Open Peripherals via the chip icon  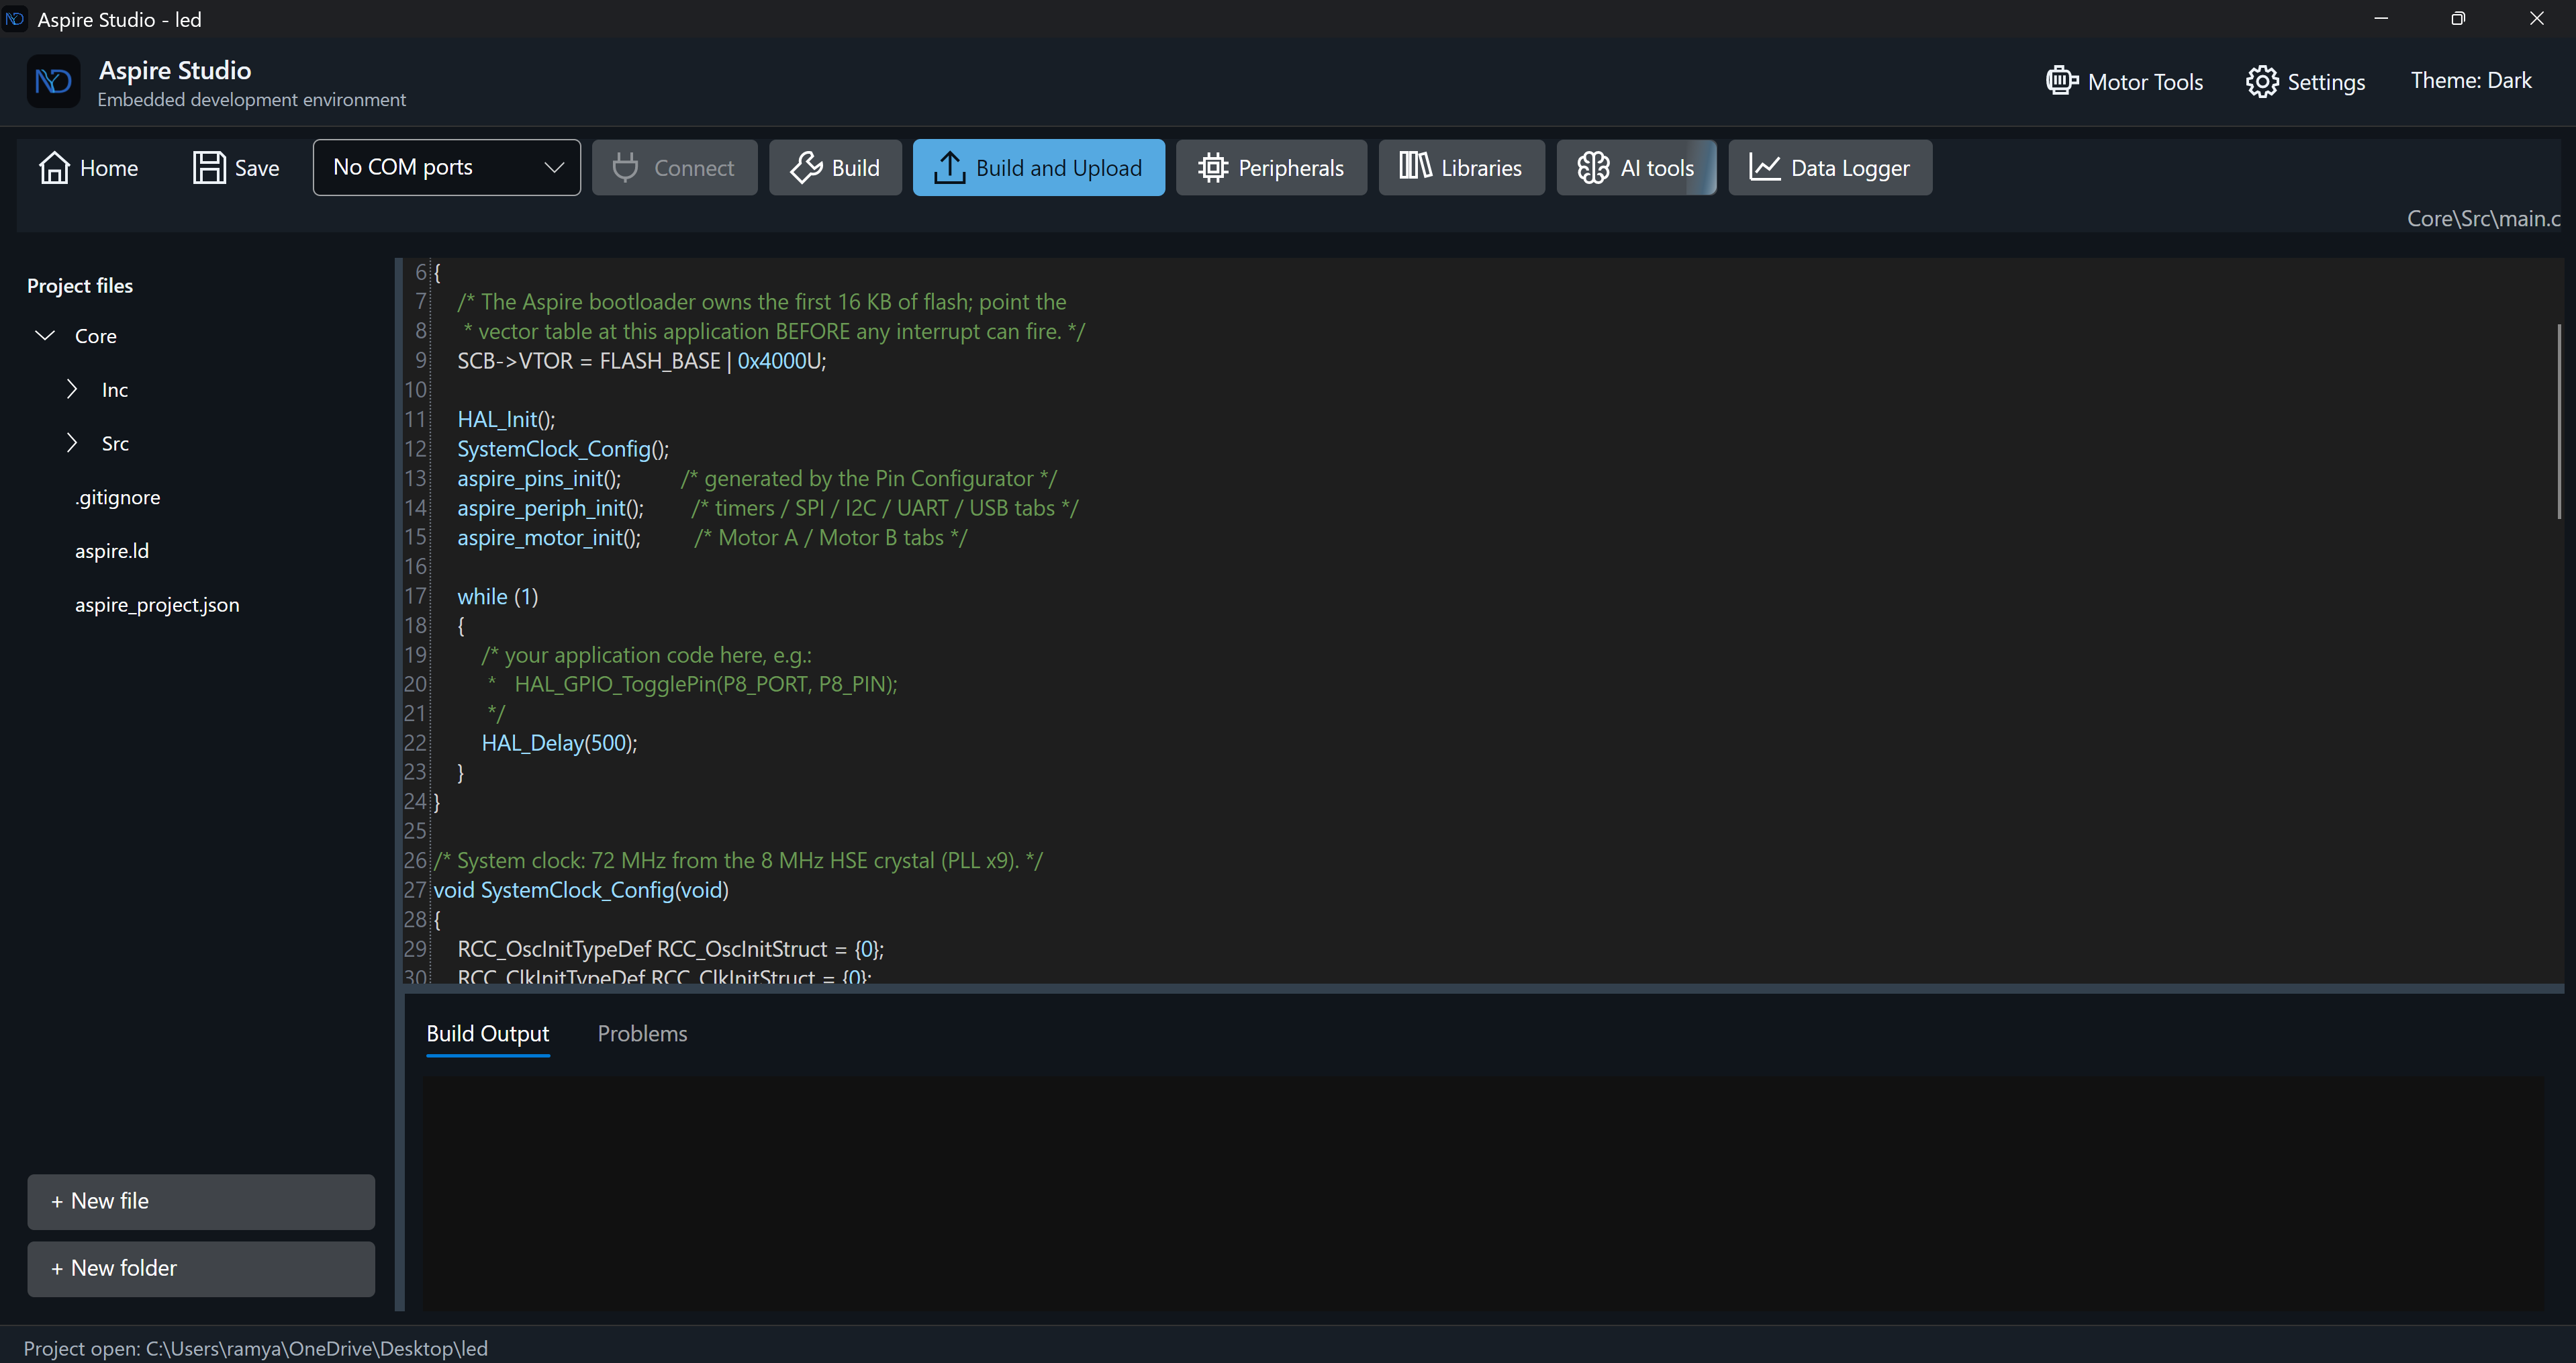1212,168
